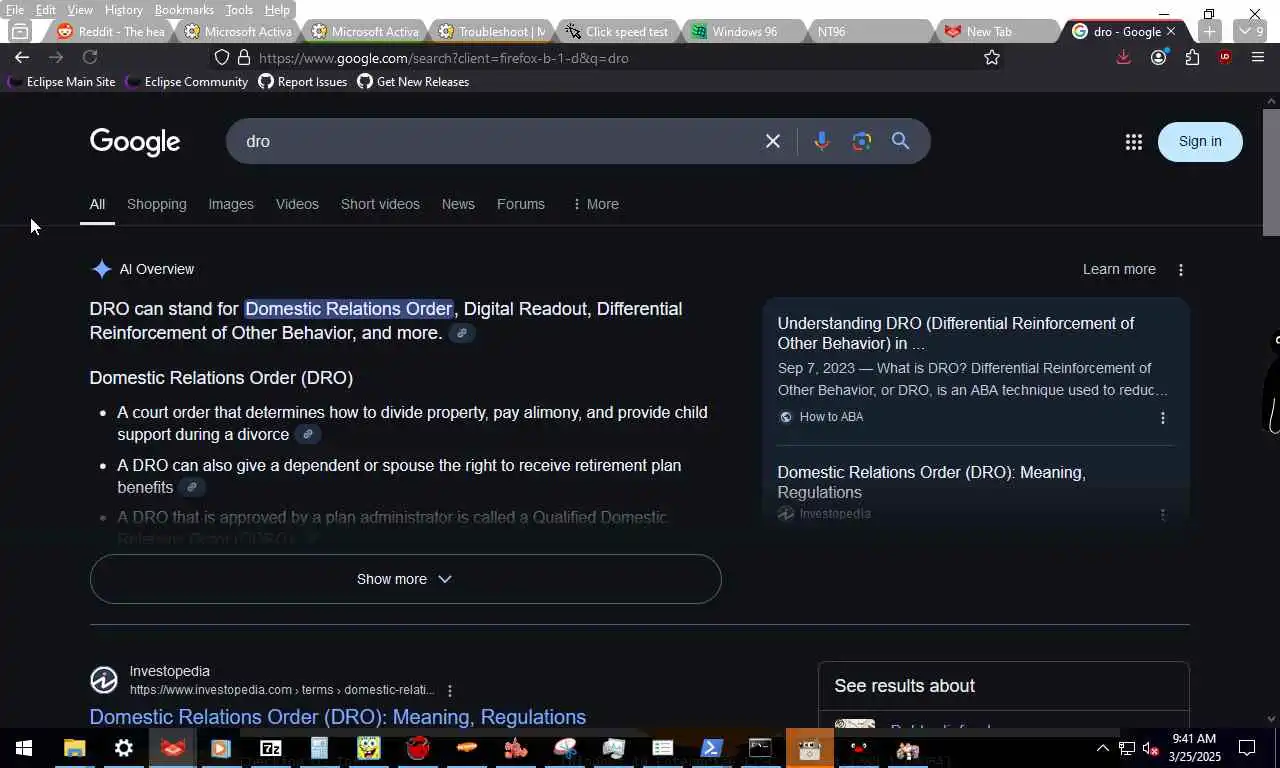Start a voice search with the microphone icon
Viewport: 1280px width, 768px height.
(x=821, y=141)
